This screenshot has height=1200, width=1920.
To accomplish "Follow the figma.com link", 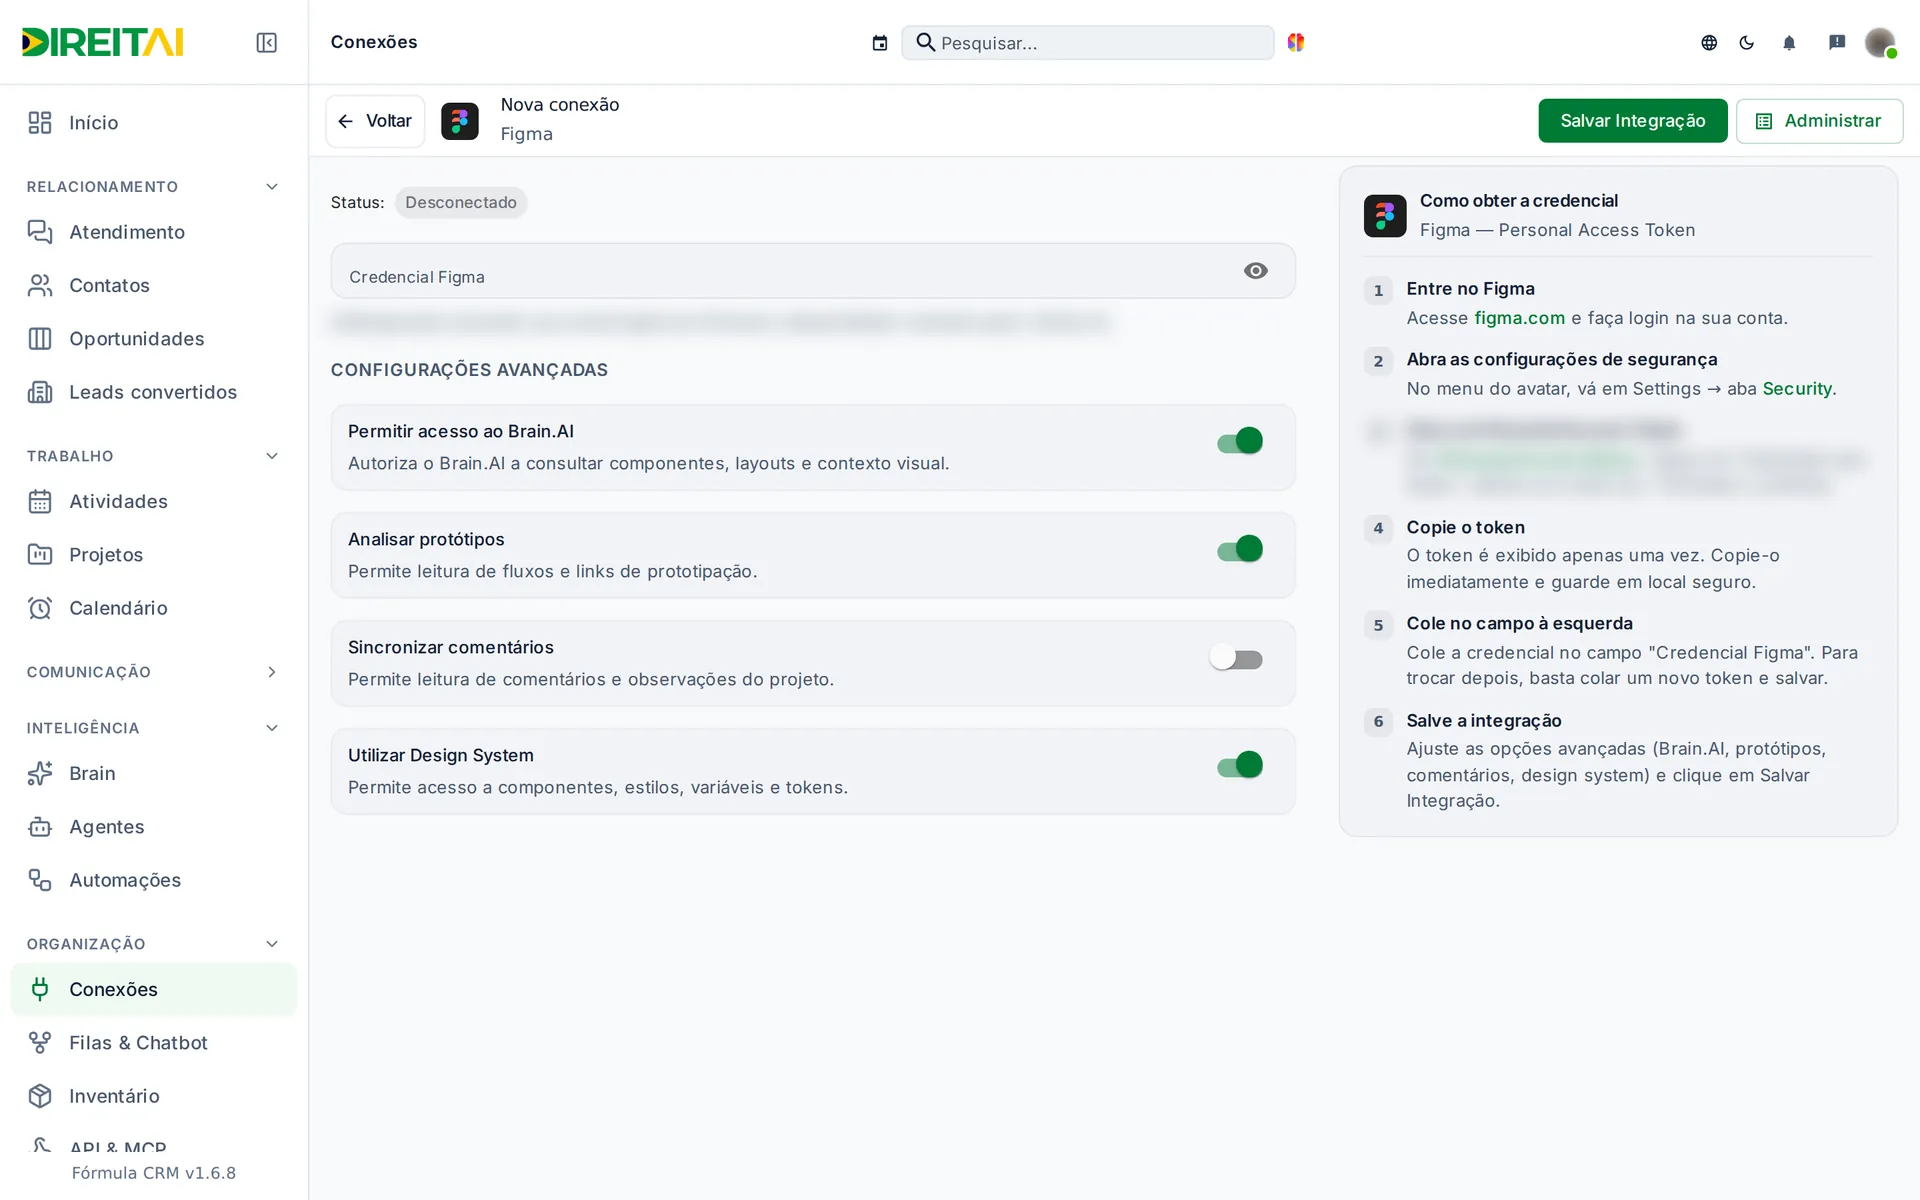I will click(1519, 318).
